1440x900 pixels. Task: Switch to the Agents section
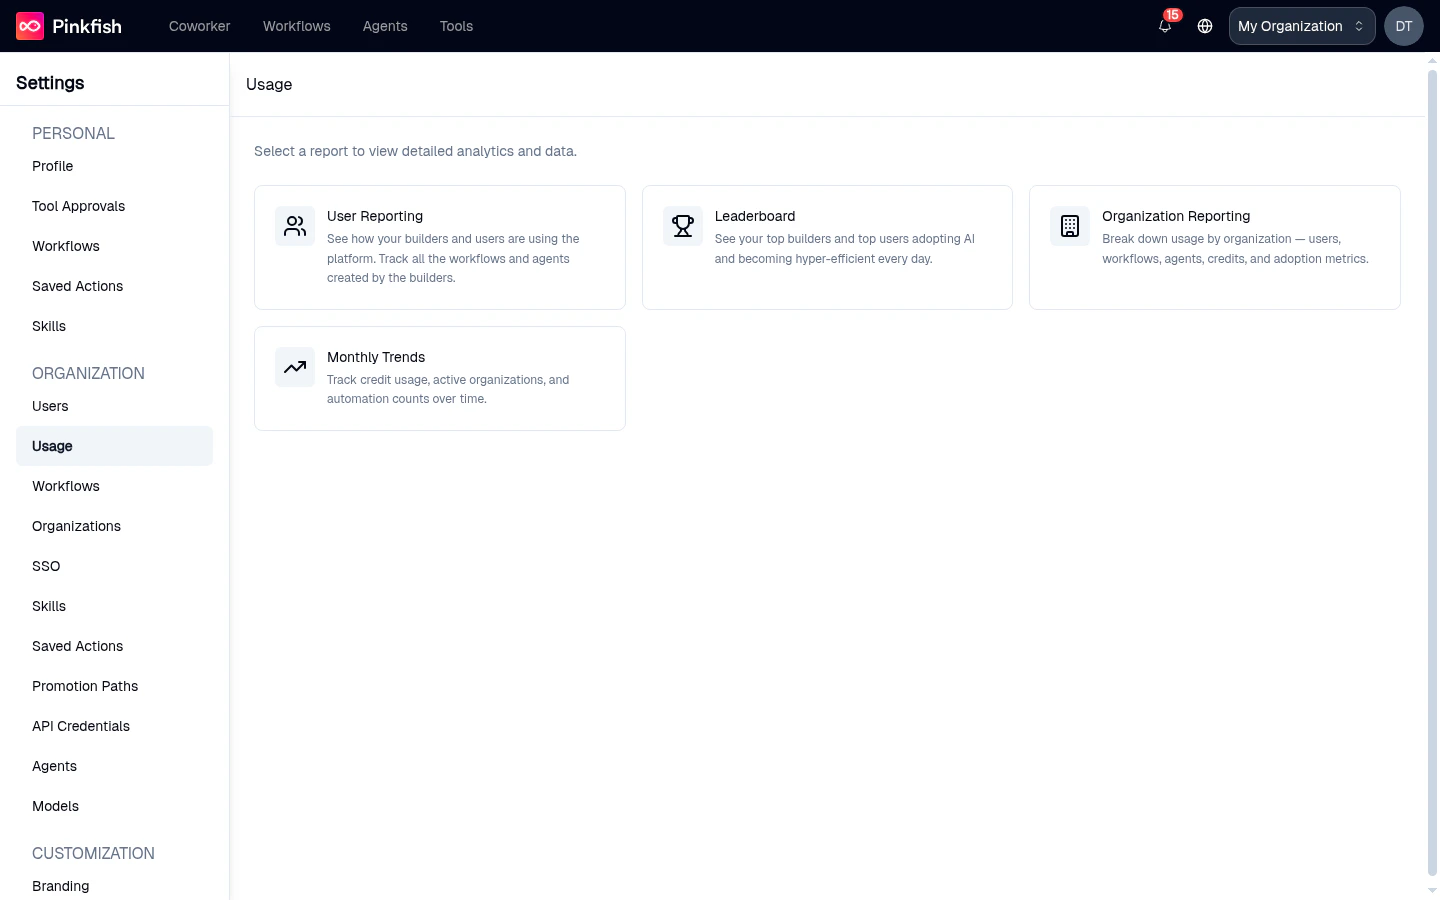click(x=385, y=26)
